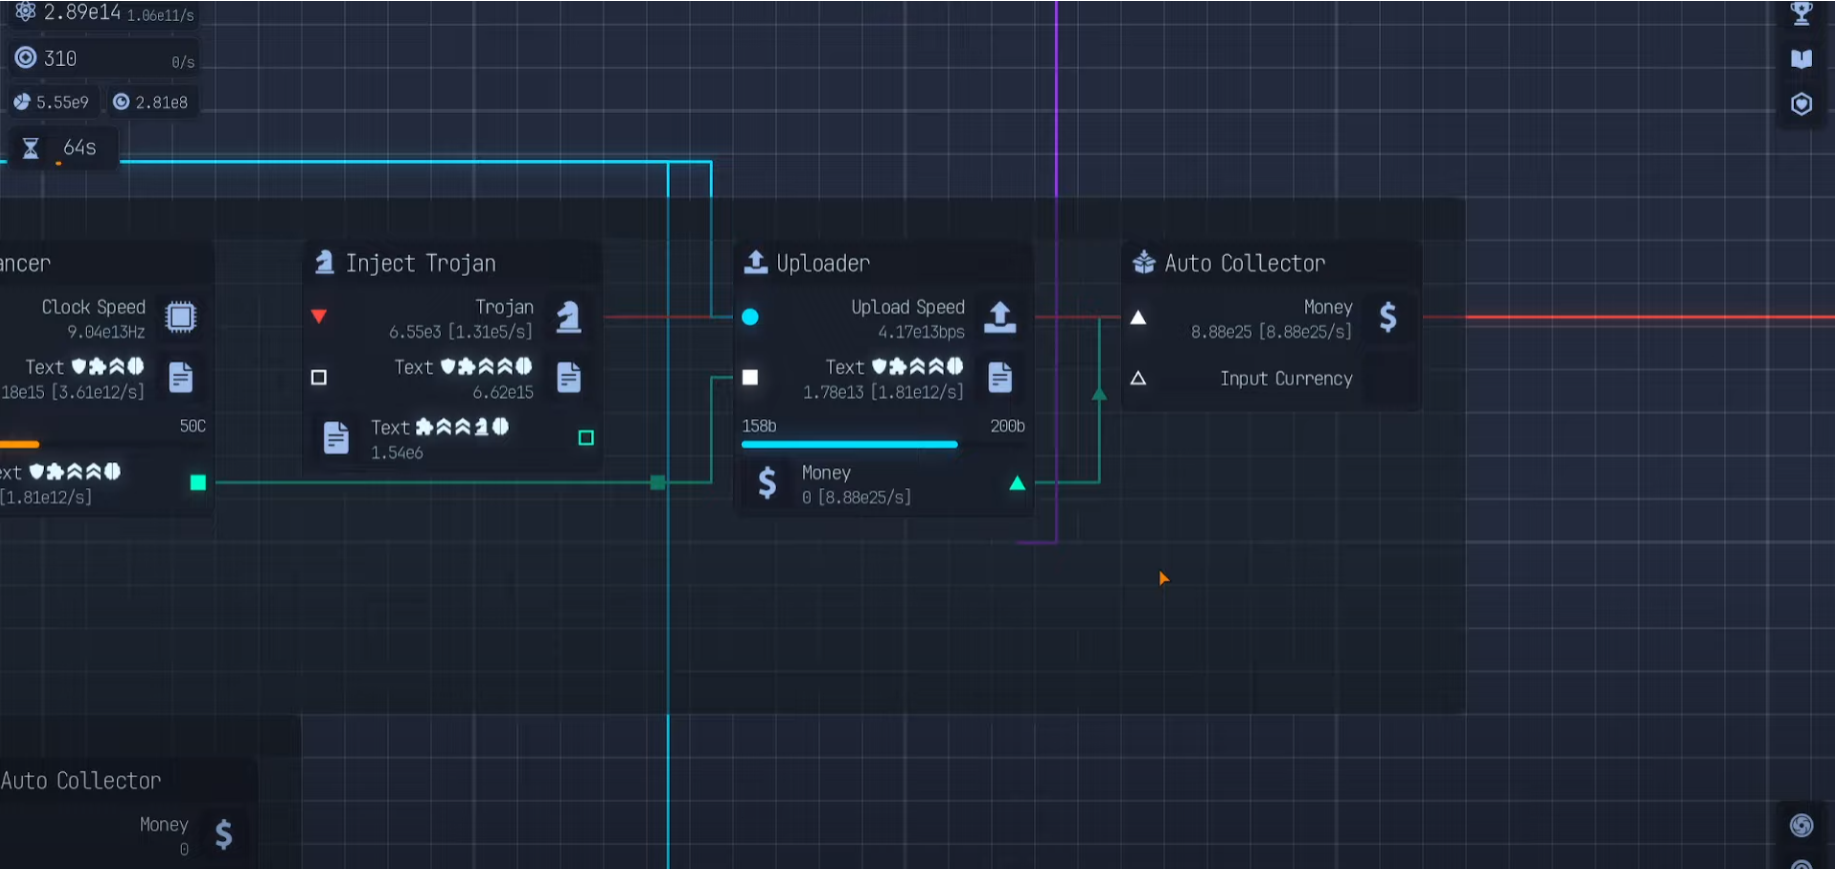Click the red Trojan triangle port
Screen dimensions: 1835x869
point(319,317)
